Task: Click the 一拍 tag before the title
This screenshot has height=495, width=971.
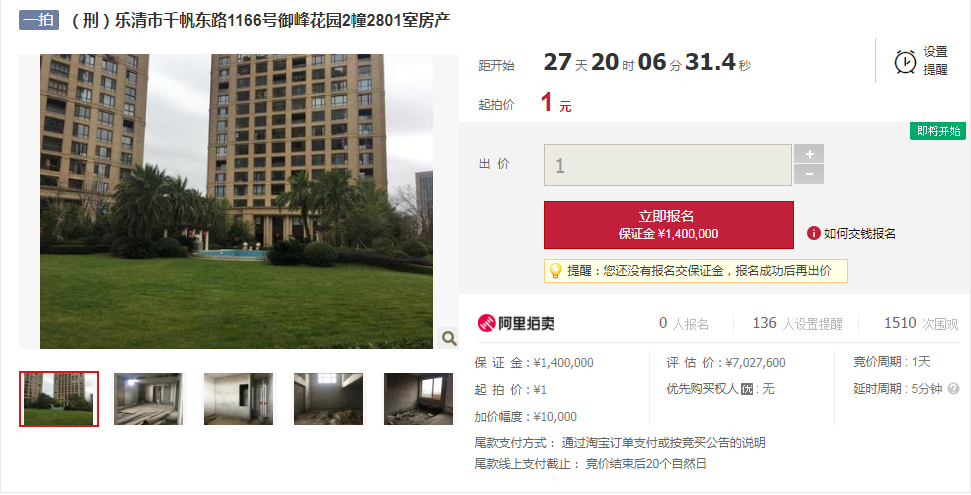Action: pyautogui.click(x=39, y=20)
